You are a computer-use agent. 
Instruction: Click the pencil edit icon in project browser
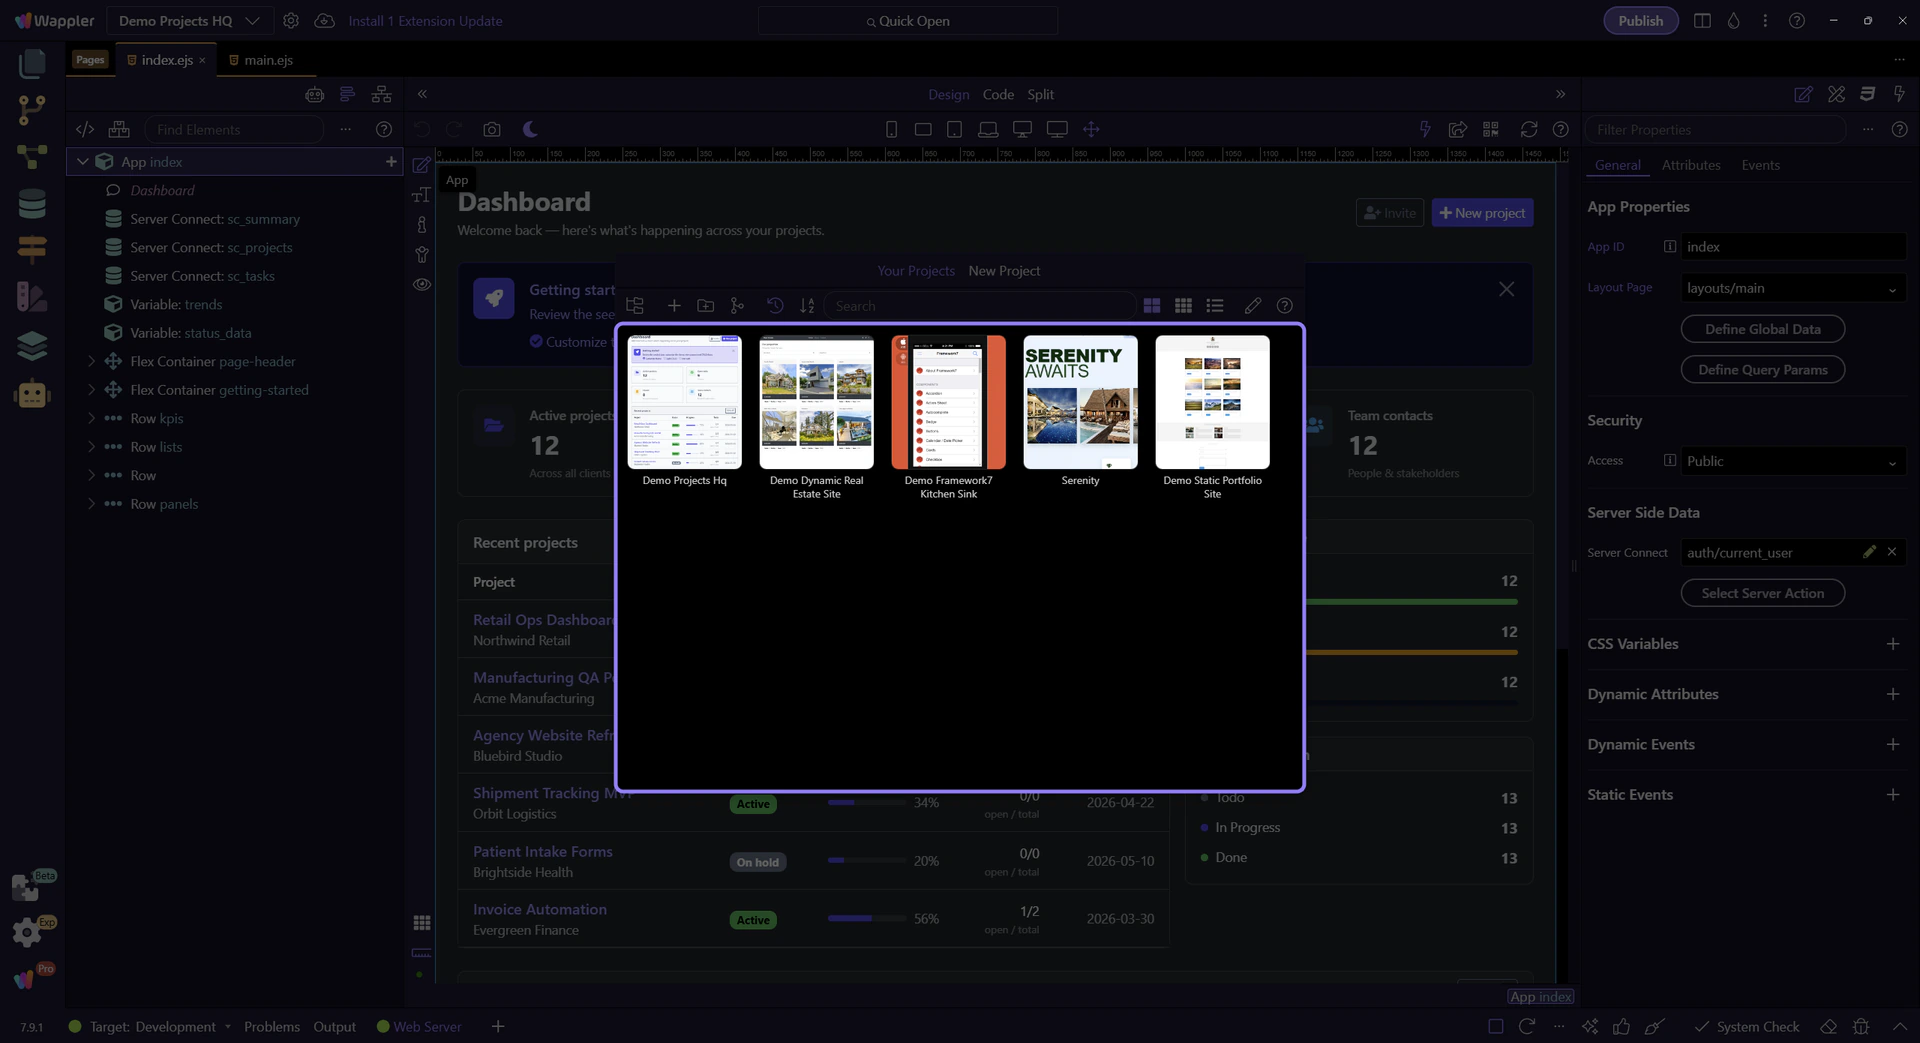click(1252, 306)
